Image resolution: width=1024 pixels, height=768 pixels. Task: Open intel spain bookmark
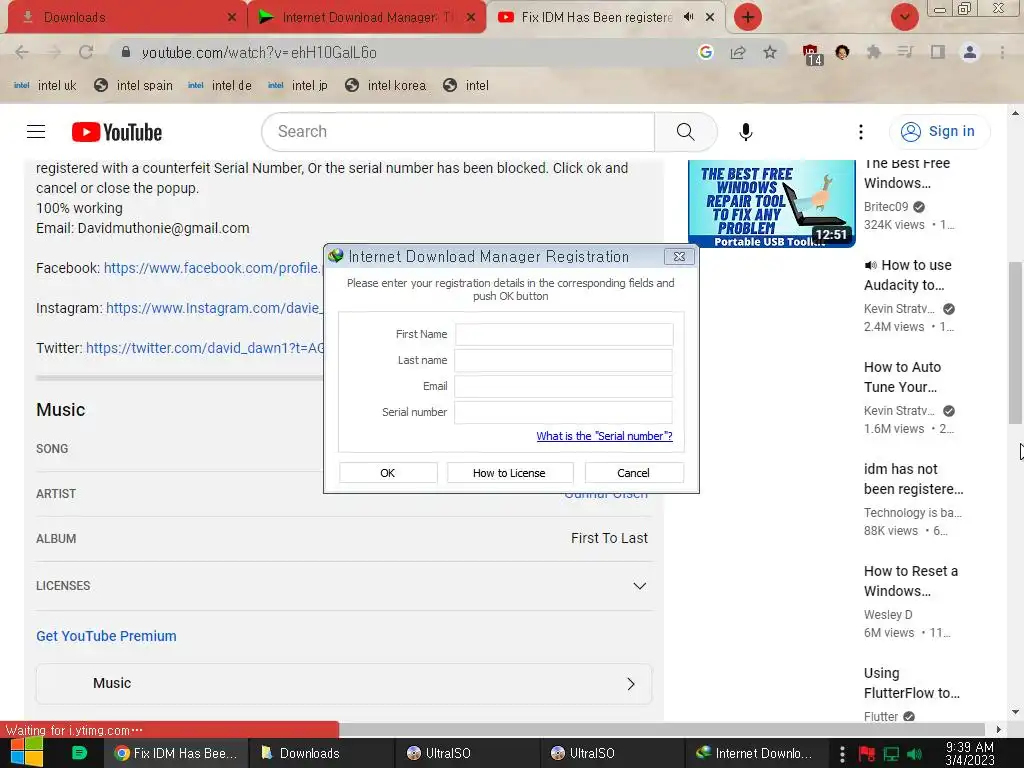(x=134, y=86)
